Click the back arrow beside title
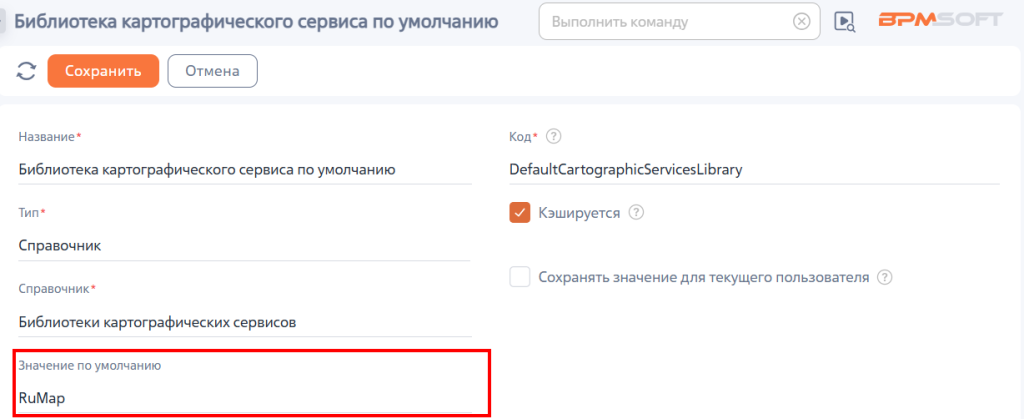The image size is (1024, 419). [x=3, y=22]
